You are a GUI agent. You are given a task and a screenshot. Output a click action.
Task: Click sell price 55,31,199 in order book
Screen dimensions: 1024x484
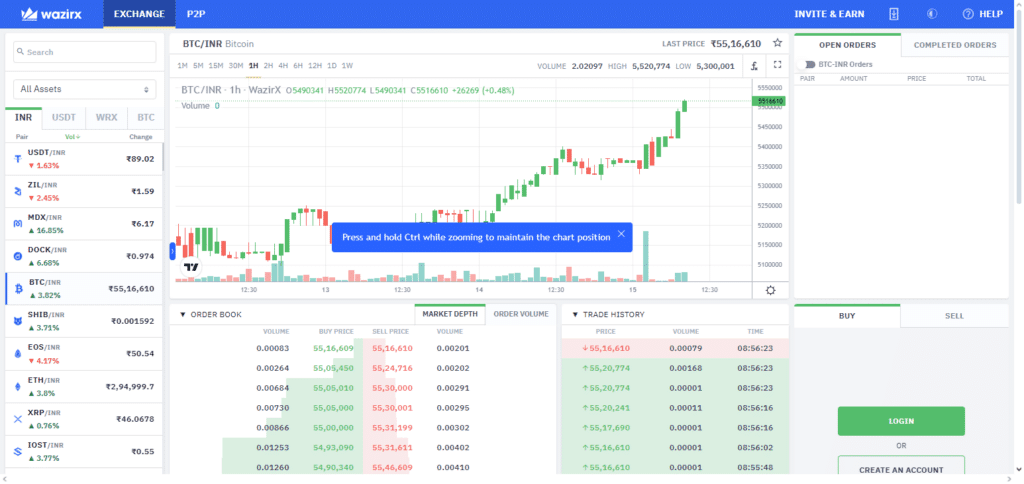[x=392, y=428]
